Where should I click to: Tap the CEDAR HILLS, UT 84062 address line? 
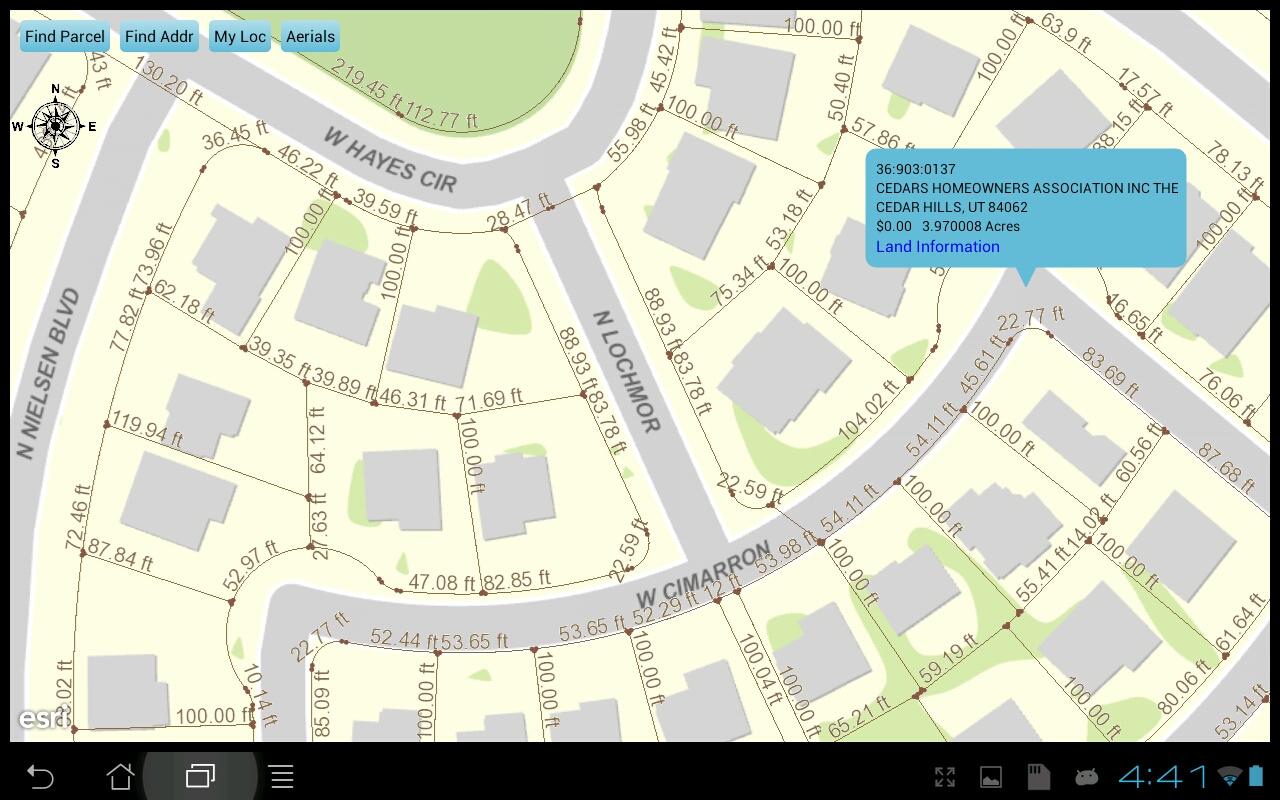(x=952, y=207)
